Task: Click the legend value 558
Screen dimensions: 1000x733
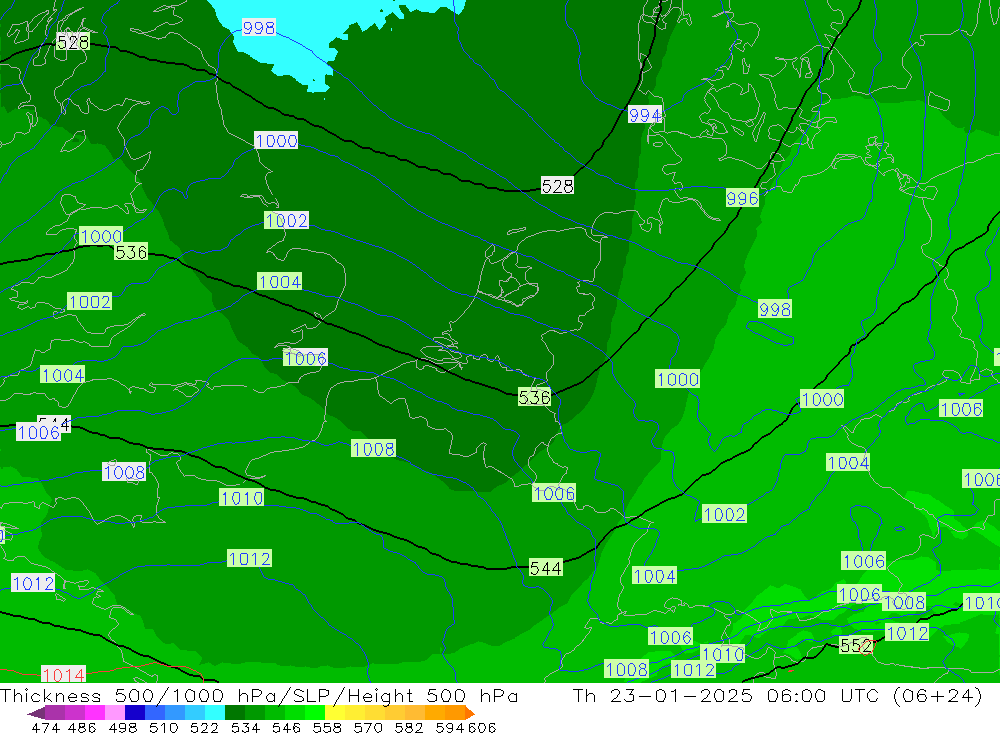Action: coord(327,727)
